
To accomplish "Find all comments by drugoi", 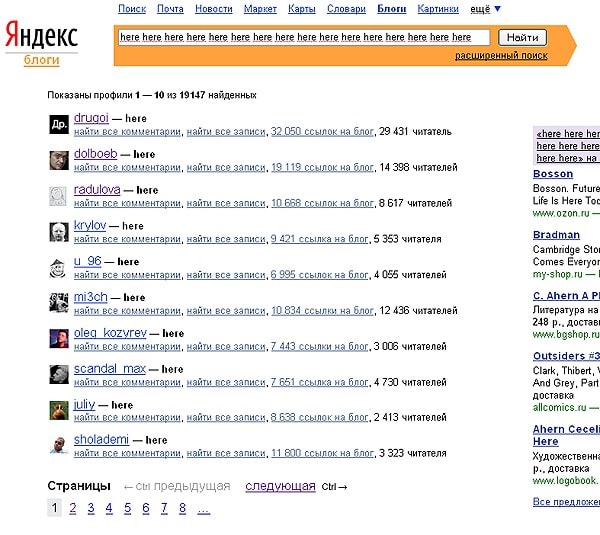I will coord(127,132).
